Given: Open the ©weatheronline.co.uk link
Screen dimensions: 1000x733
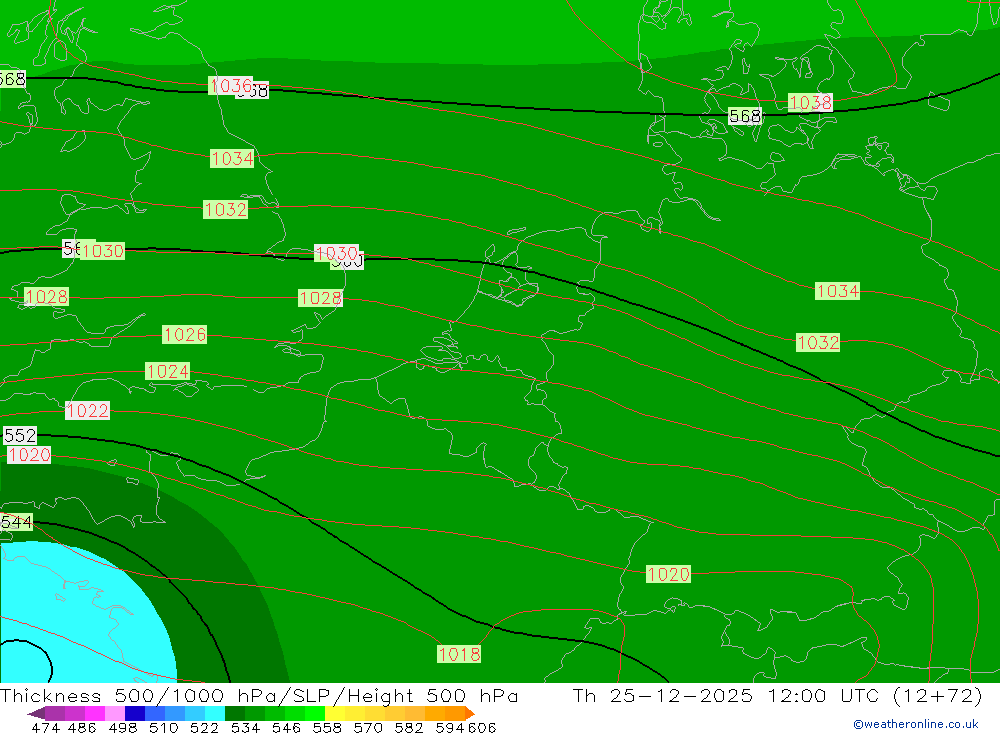Looking at the screenshot, I should pyautogui.click(x=915, y=724).
